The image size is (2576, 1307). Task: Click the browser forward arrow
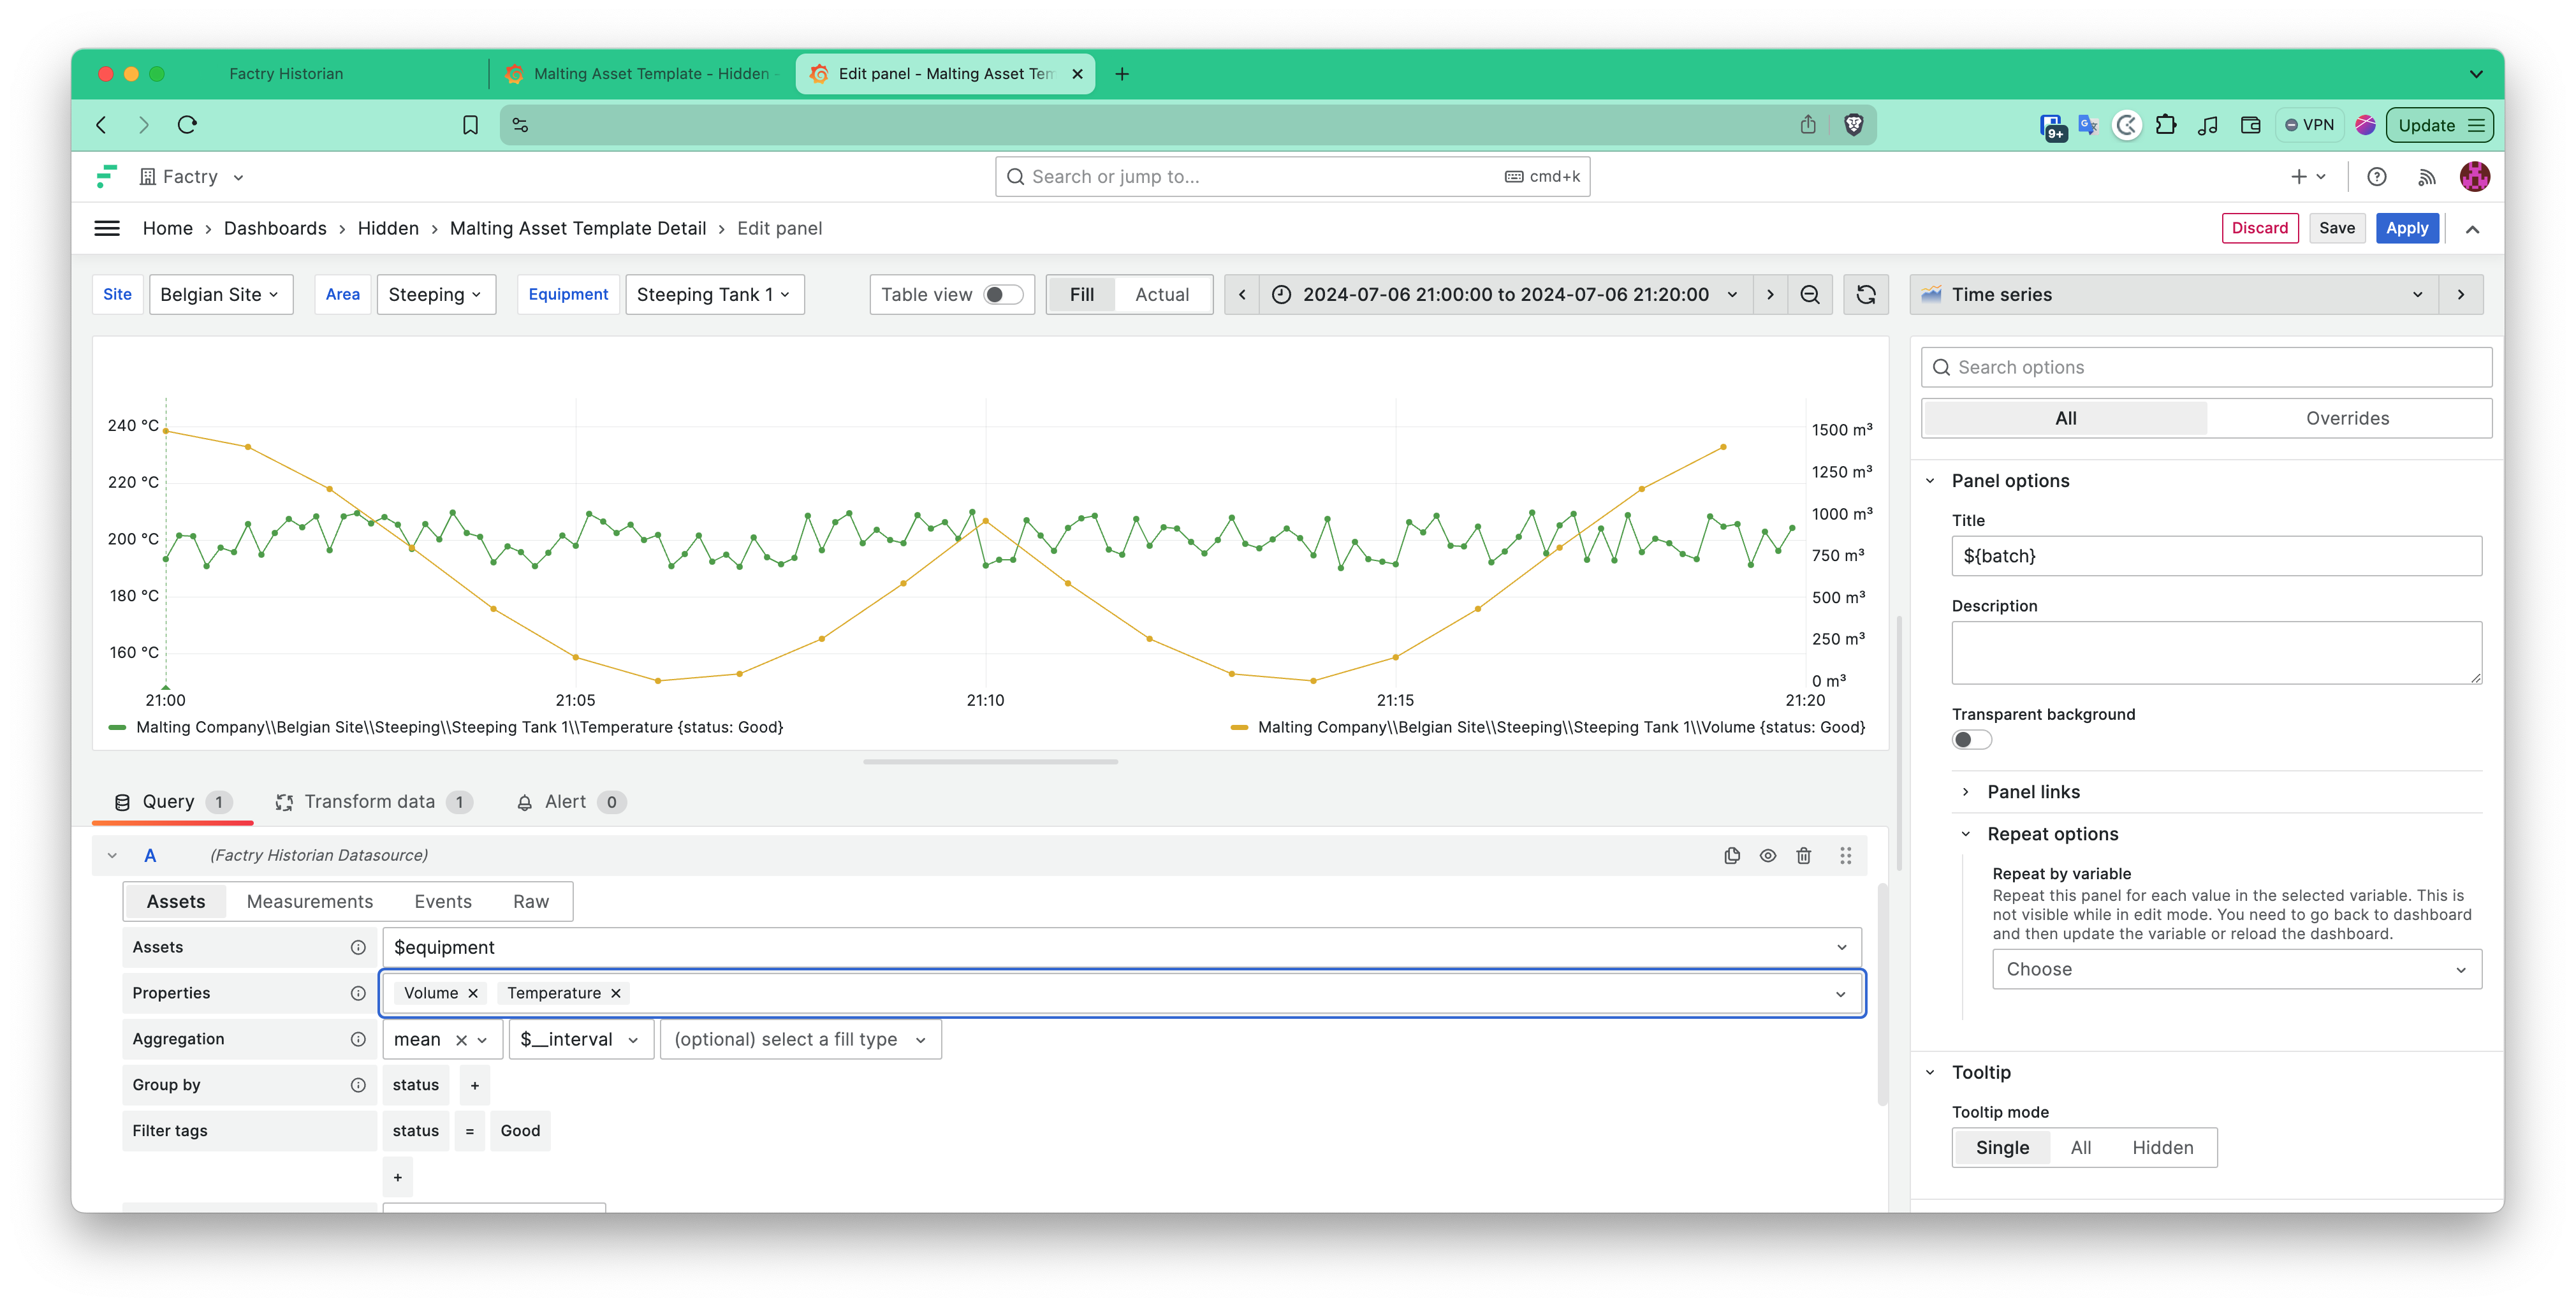click(x=144, y=125)
